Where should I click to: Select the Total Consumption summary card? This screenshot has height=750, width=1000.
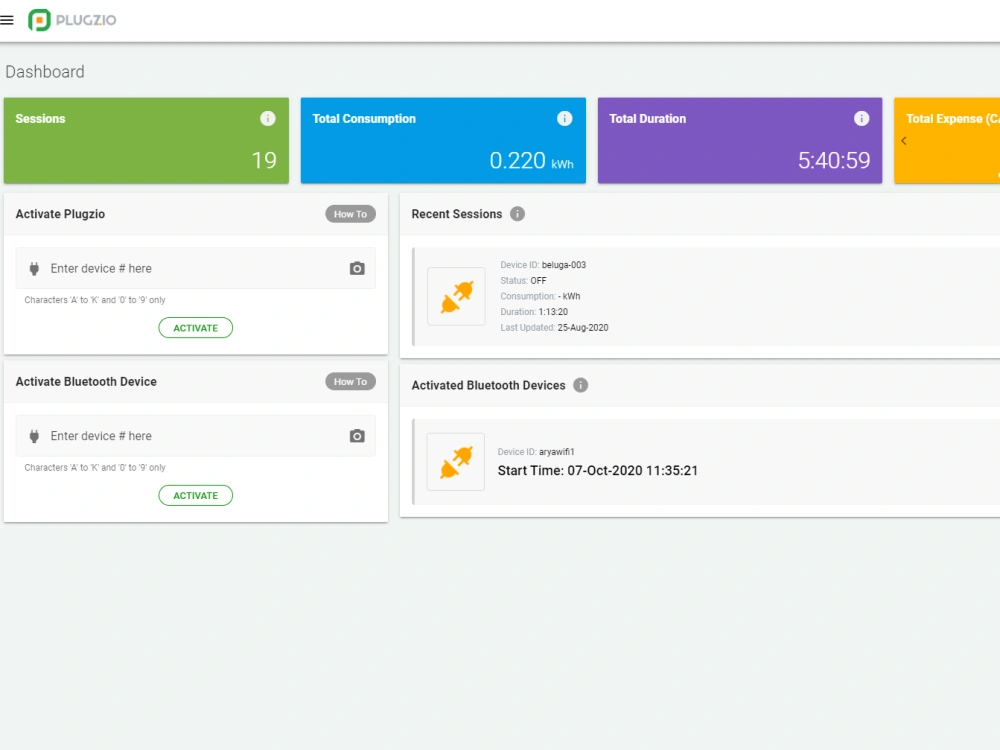coord(443,140)
